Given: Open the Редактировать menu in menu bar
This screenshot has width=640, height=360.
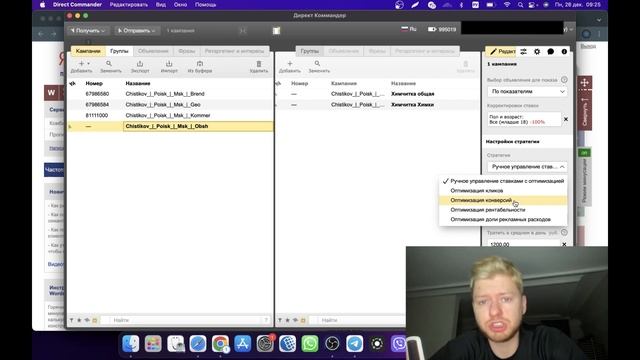Looking at the screenshot, I should (129, 5).
